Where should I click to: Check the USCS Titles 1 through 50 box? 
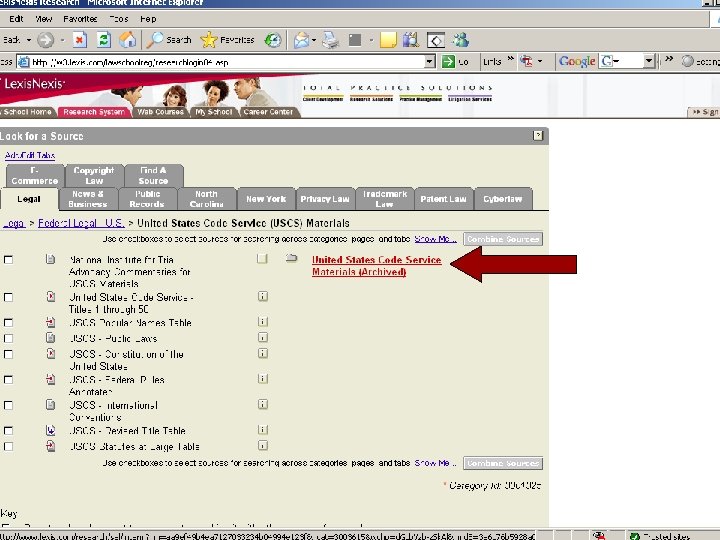coord(8,298)
